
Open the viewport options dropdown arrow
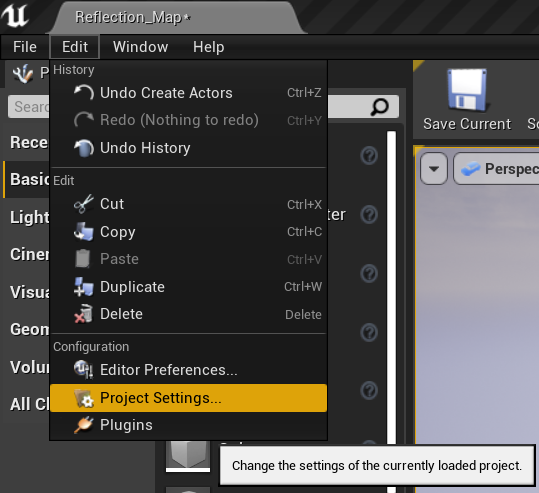click(434, 169)
